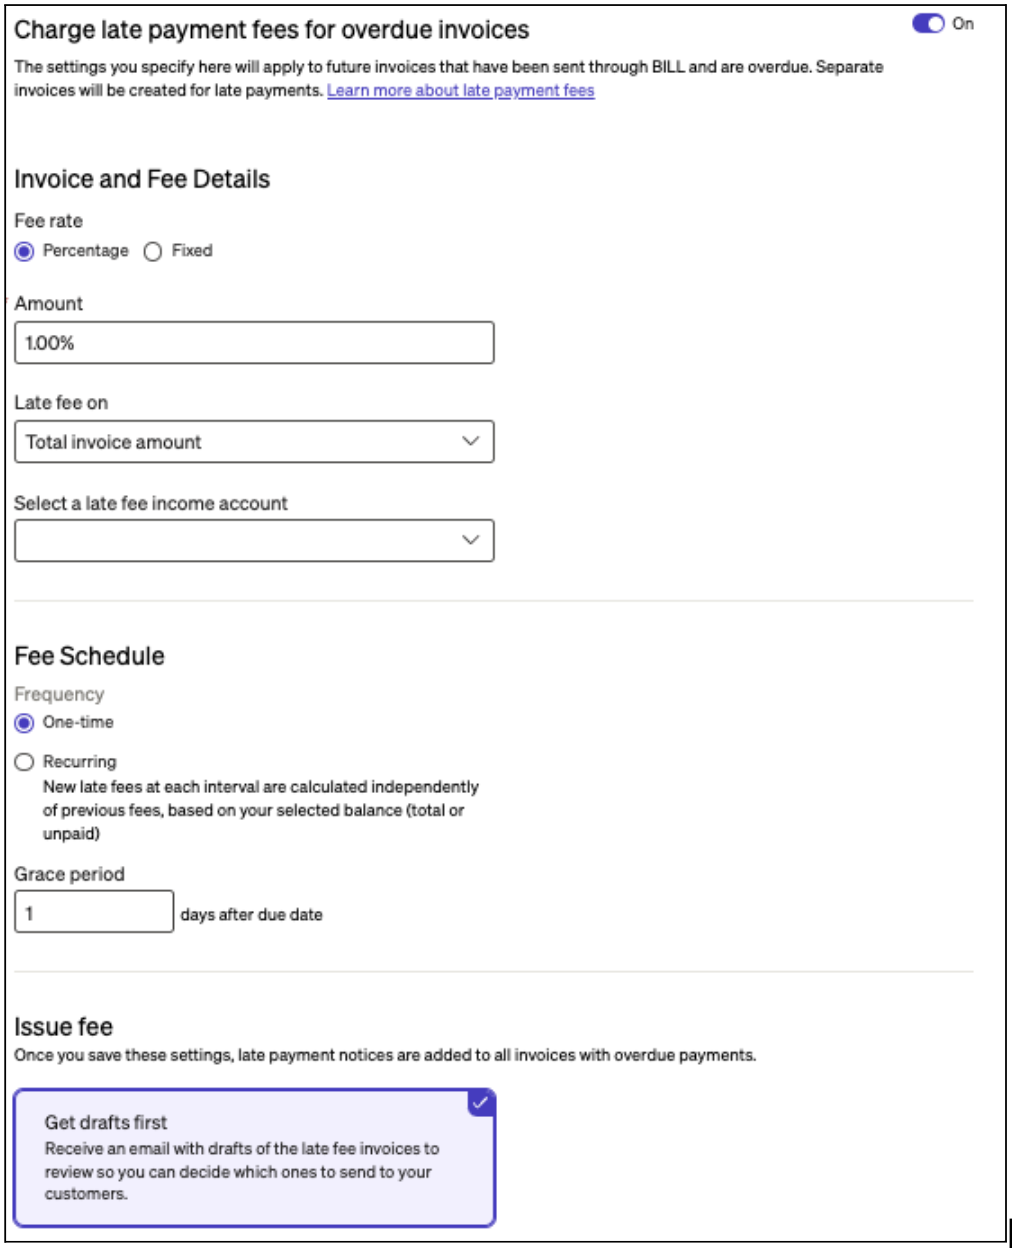The height and width of the screenshot is (1248, 1012).
Task: Click the Issue fee section heading
Action: [63, 1027]
